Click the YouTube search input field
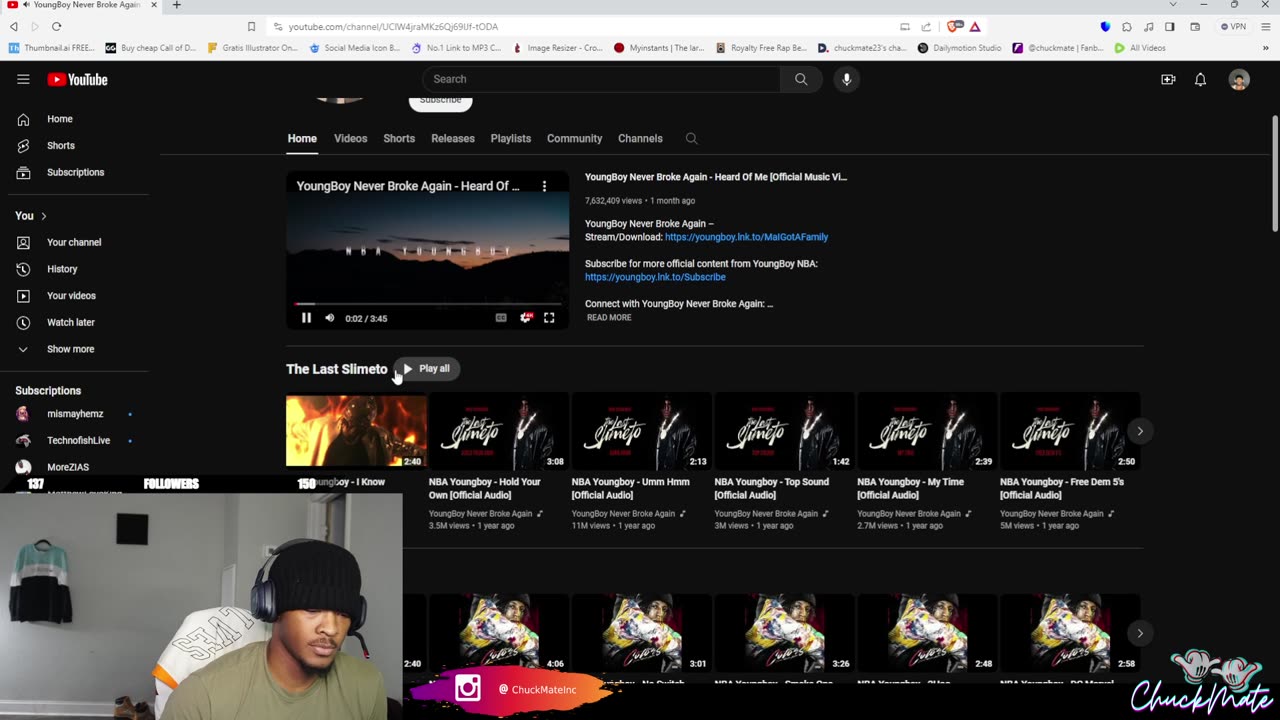This screenshot has height=720, width=1280. 601,79
